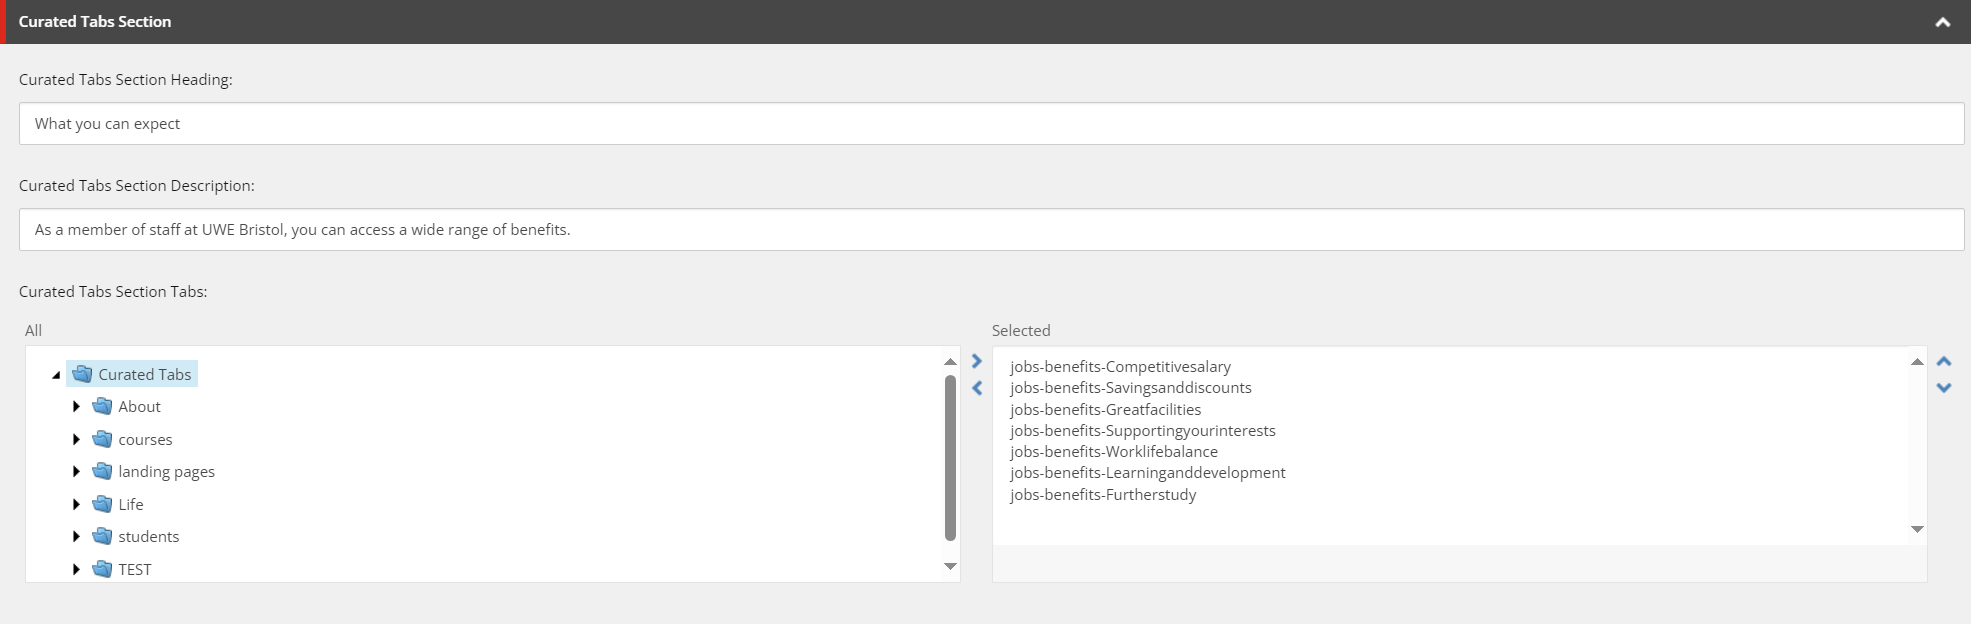The height and width of the screenshot is (624, 1971).
Task: Click the All tree scrollbar up arrow
Action: coord(950,362)
